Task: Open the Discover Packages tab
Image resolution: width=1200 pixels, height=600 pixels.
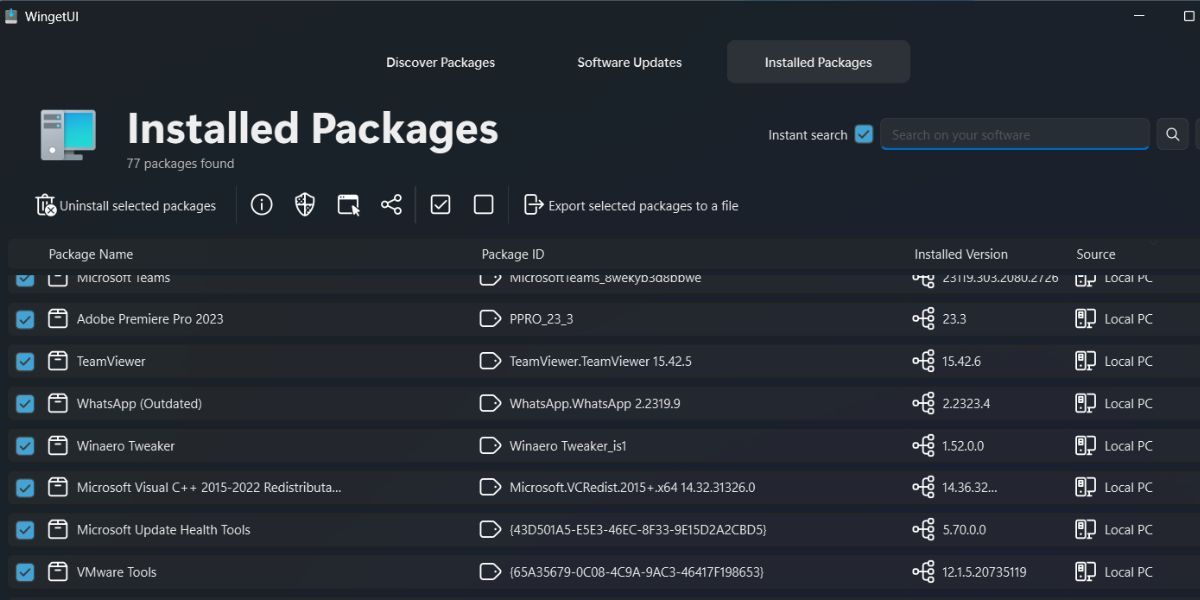Action: 440,62
